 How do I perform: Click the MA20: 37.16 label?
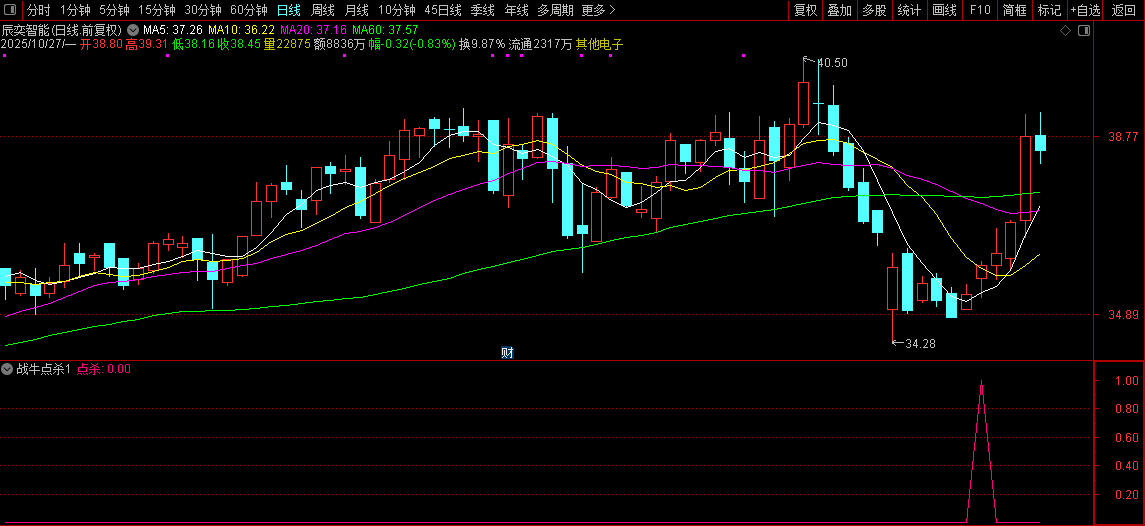point(313,31)
